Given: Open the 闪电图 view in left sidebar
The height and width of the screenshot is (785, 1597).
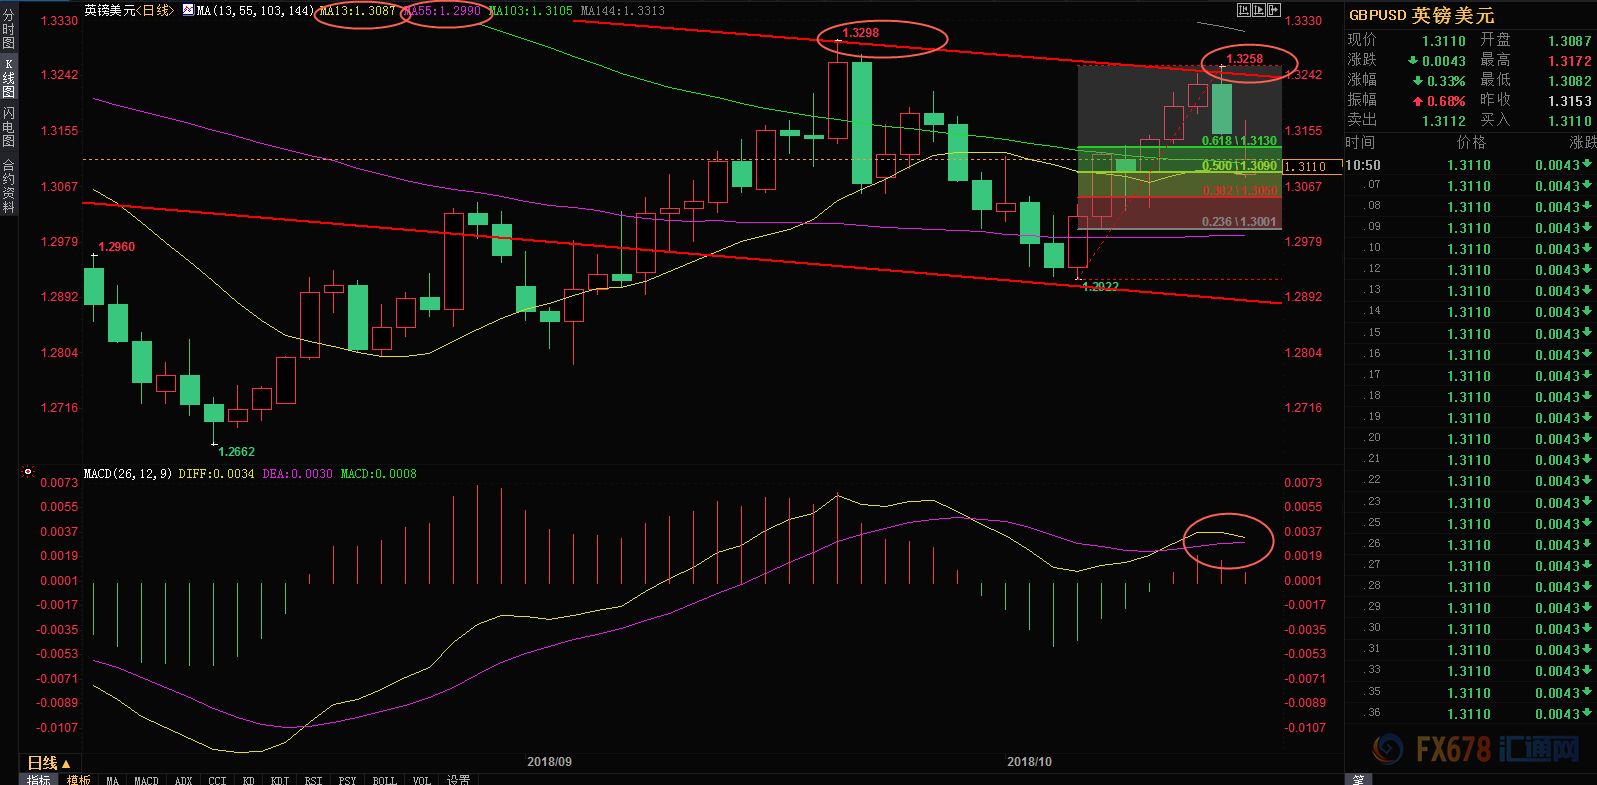Looking at the screenshot, I should [9, 126].
